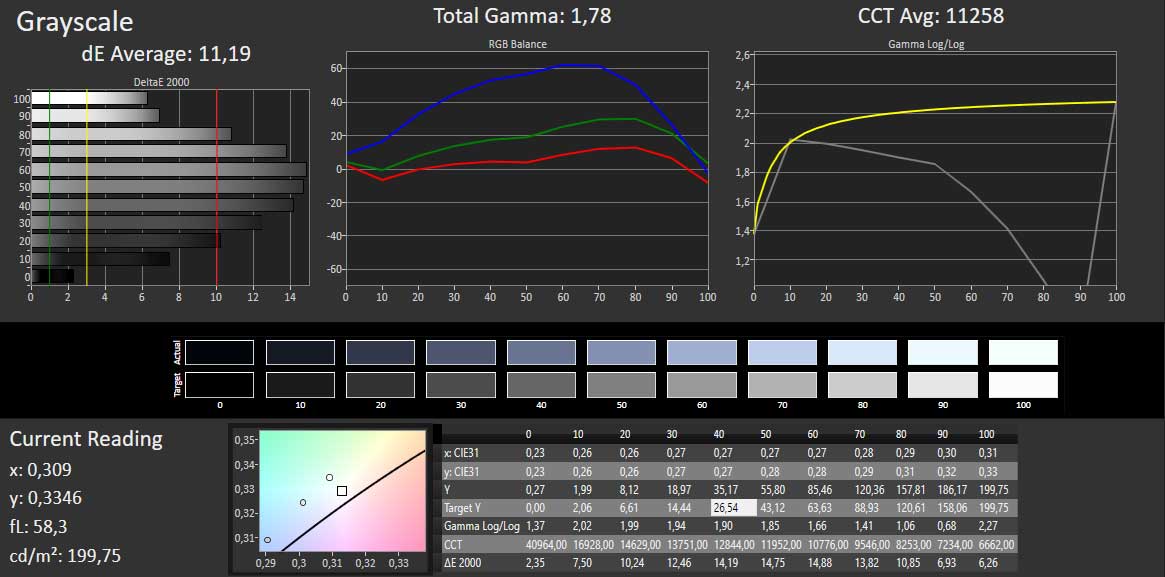Click the cd/m² 199,75 current reading
Viewport: 1165px width, 577px height.
coord(65,555)
